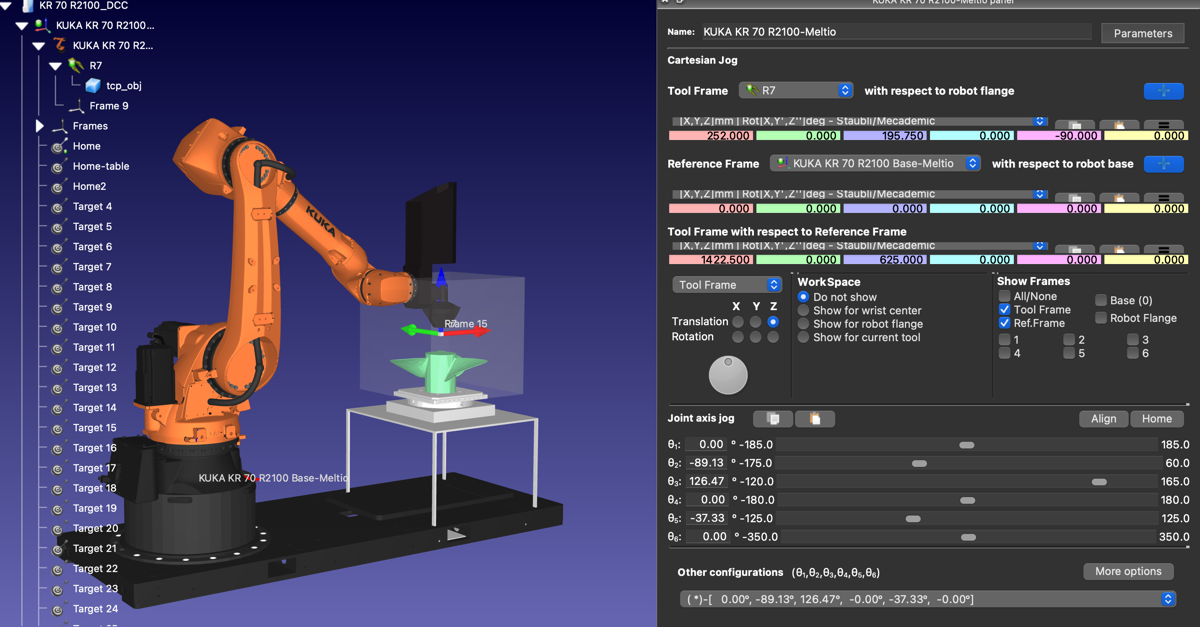Select the Show for wrist center option
The height and width of the screenshot is (627, 1200).
coord(803,311)
